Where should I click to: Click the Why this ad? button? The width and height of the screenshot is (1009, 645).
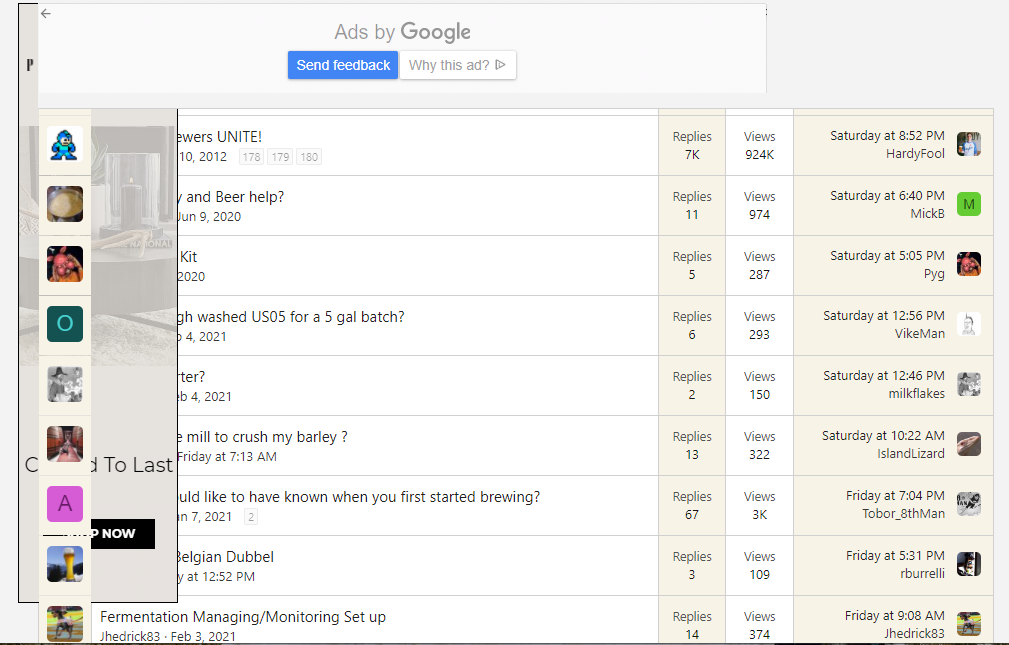[x=458, y=65]
